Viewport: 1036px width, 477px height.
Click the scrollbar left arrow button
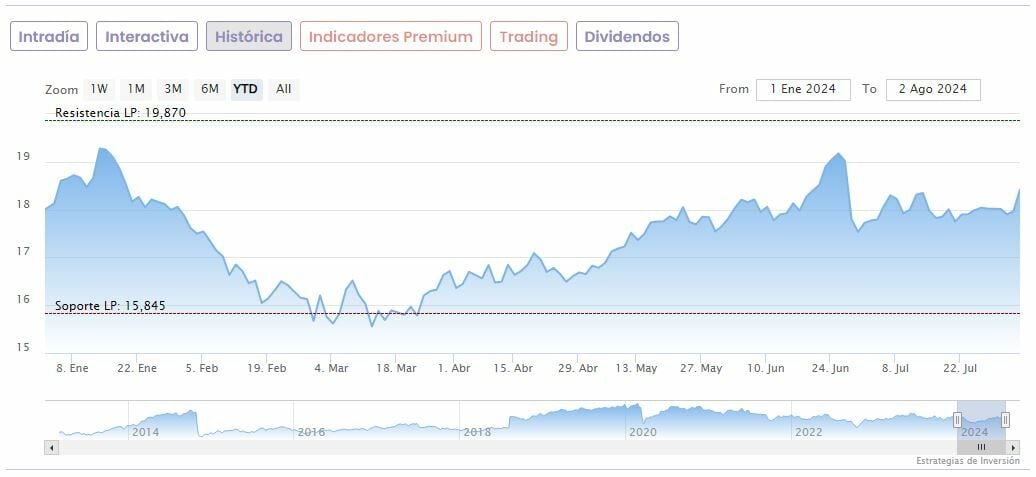coord(51,447)
